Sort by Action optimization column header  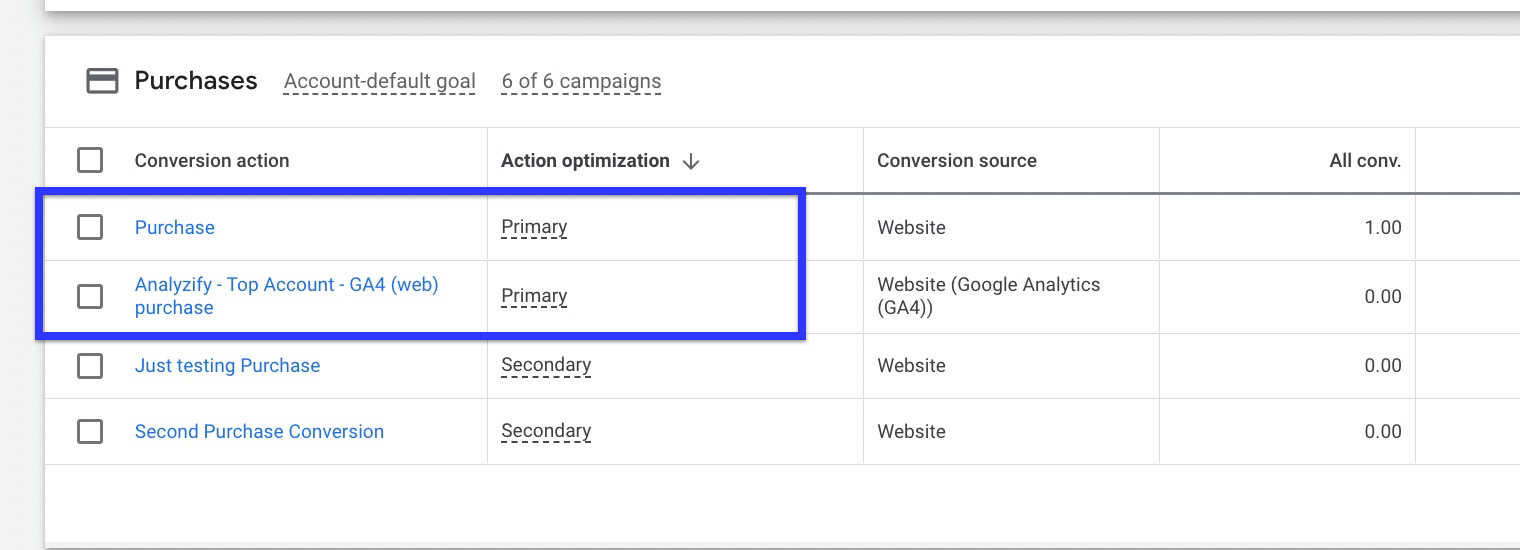585,161
